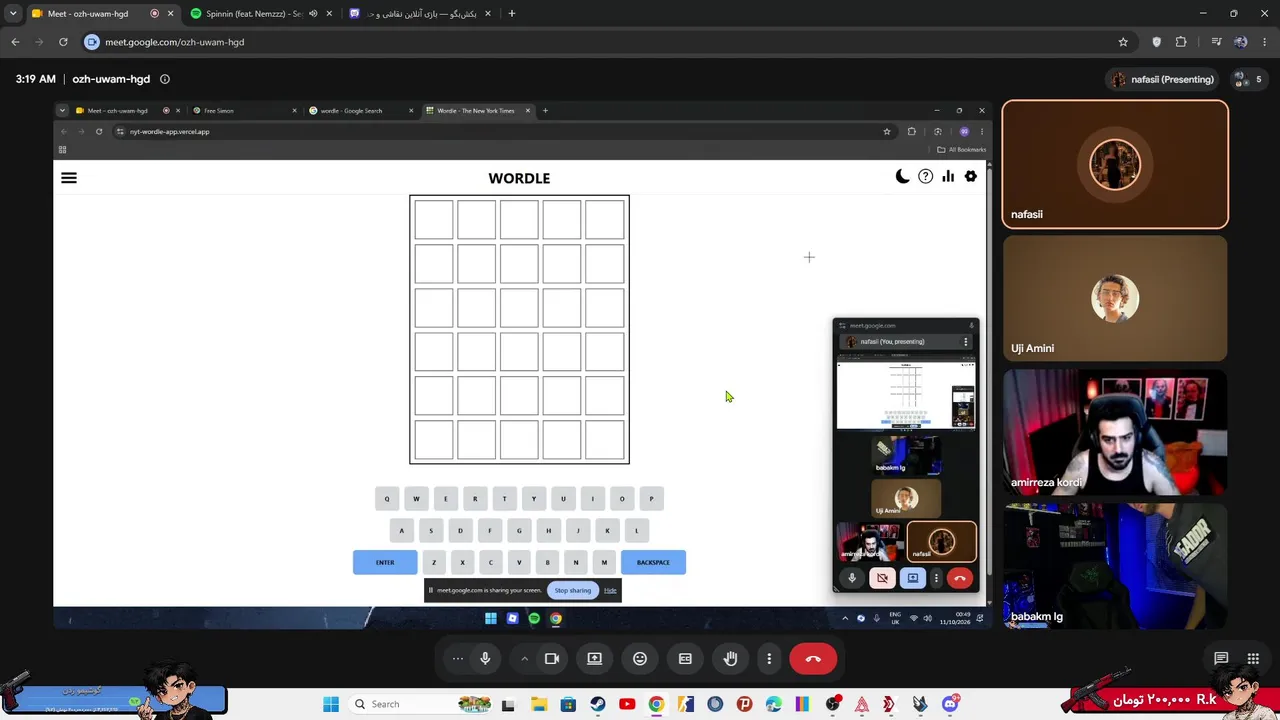This screenshot has height=720, width=1280.
Task: Open Steam from the taskbar
Action: tap(598, 704)
